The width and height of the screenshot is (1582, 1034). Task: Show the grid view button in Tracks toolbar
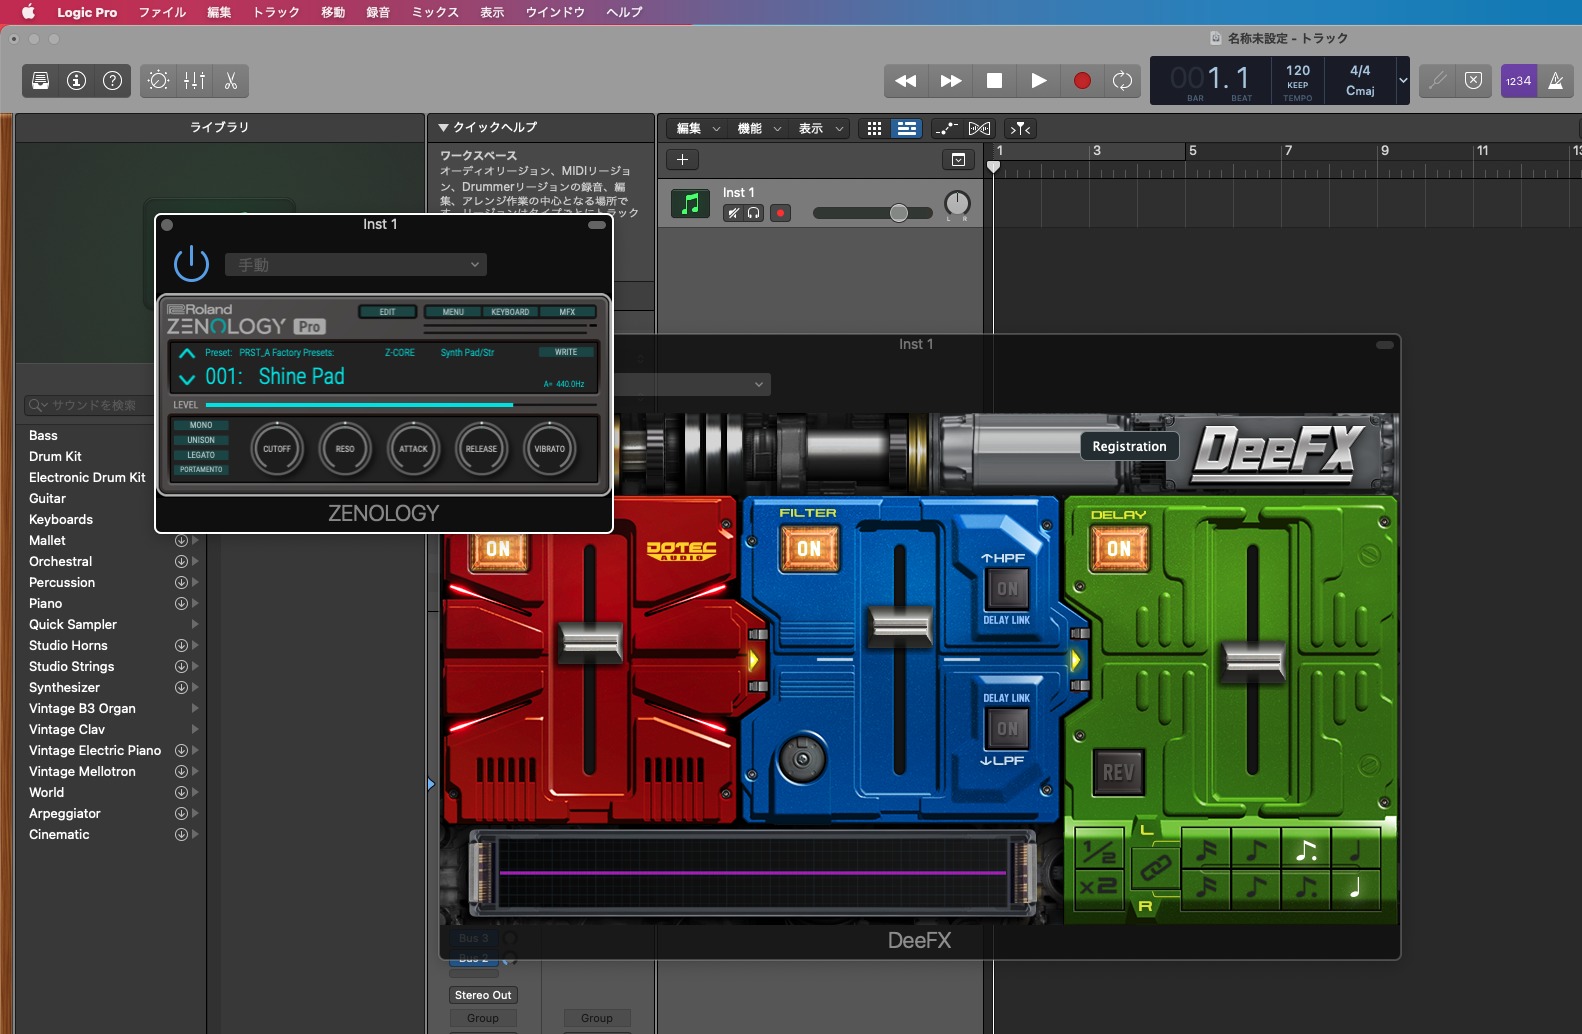click(x=874, y=128)
